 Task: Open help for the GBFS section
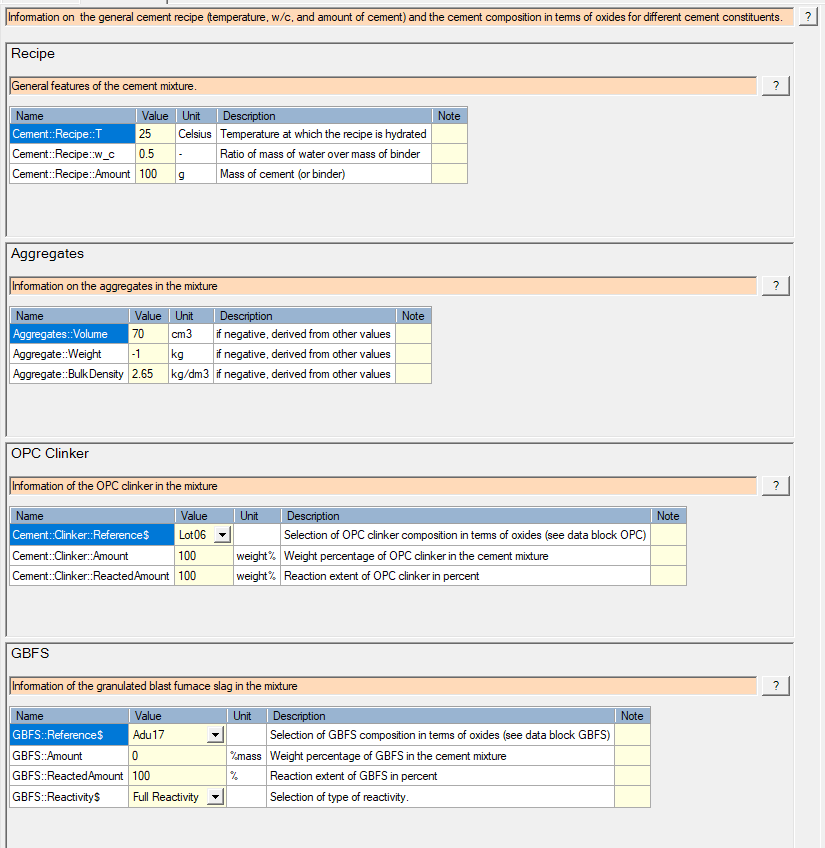coord(775,686)
